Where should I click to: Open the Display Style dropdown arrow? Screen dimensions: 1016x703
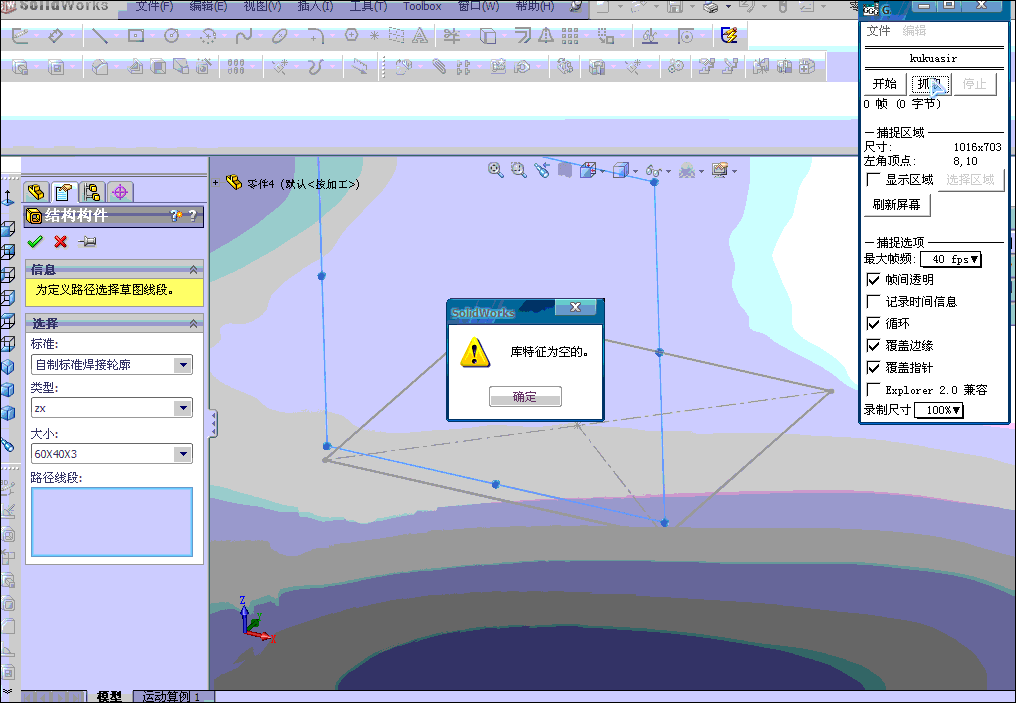pos(635,172)
